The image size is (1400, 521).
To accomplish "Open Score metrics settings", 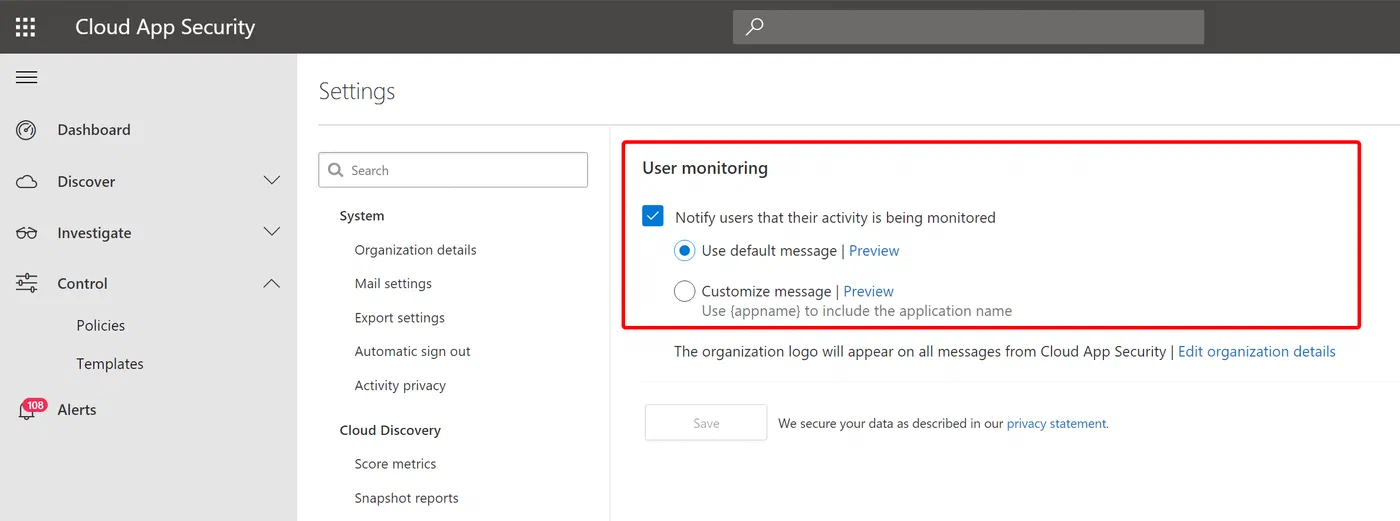I will pyautogui.click(x=395, y=464).
